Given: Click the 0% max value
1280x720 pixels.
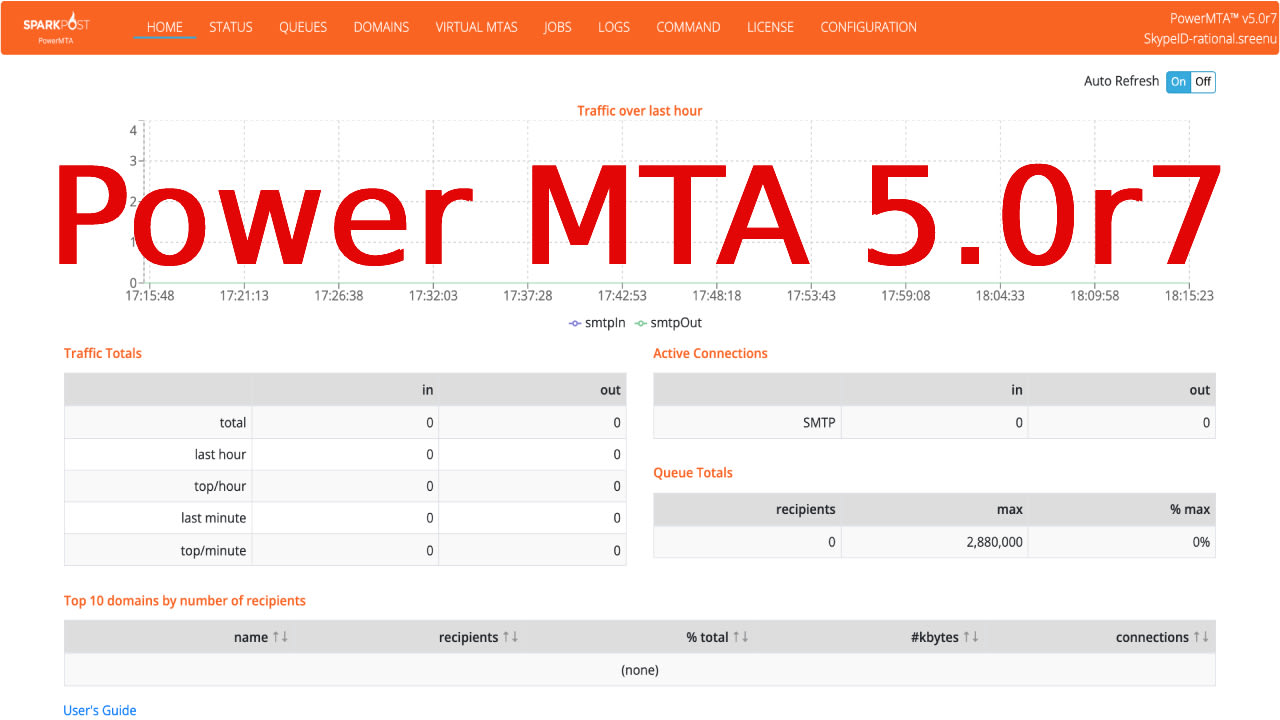Looking at the screenshot, I should coord(1201,542).
